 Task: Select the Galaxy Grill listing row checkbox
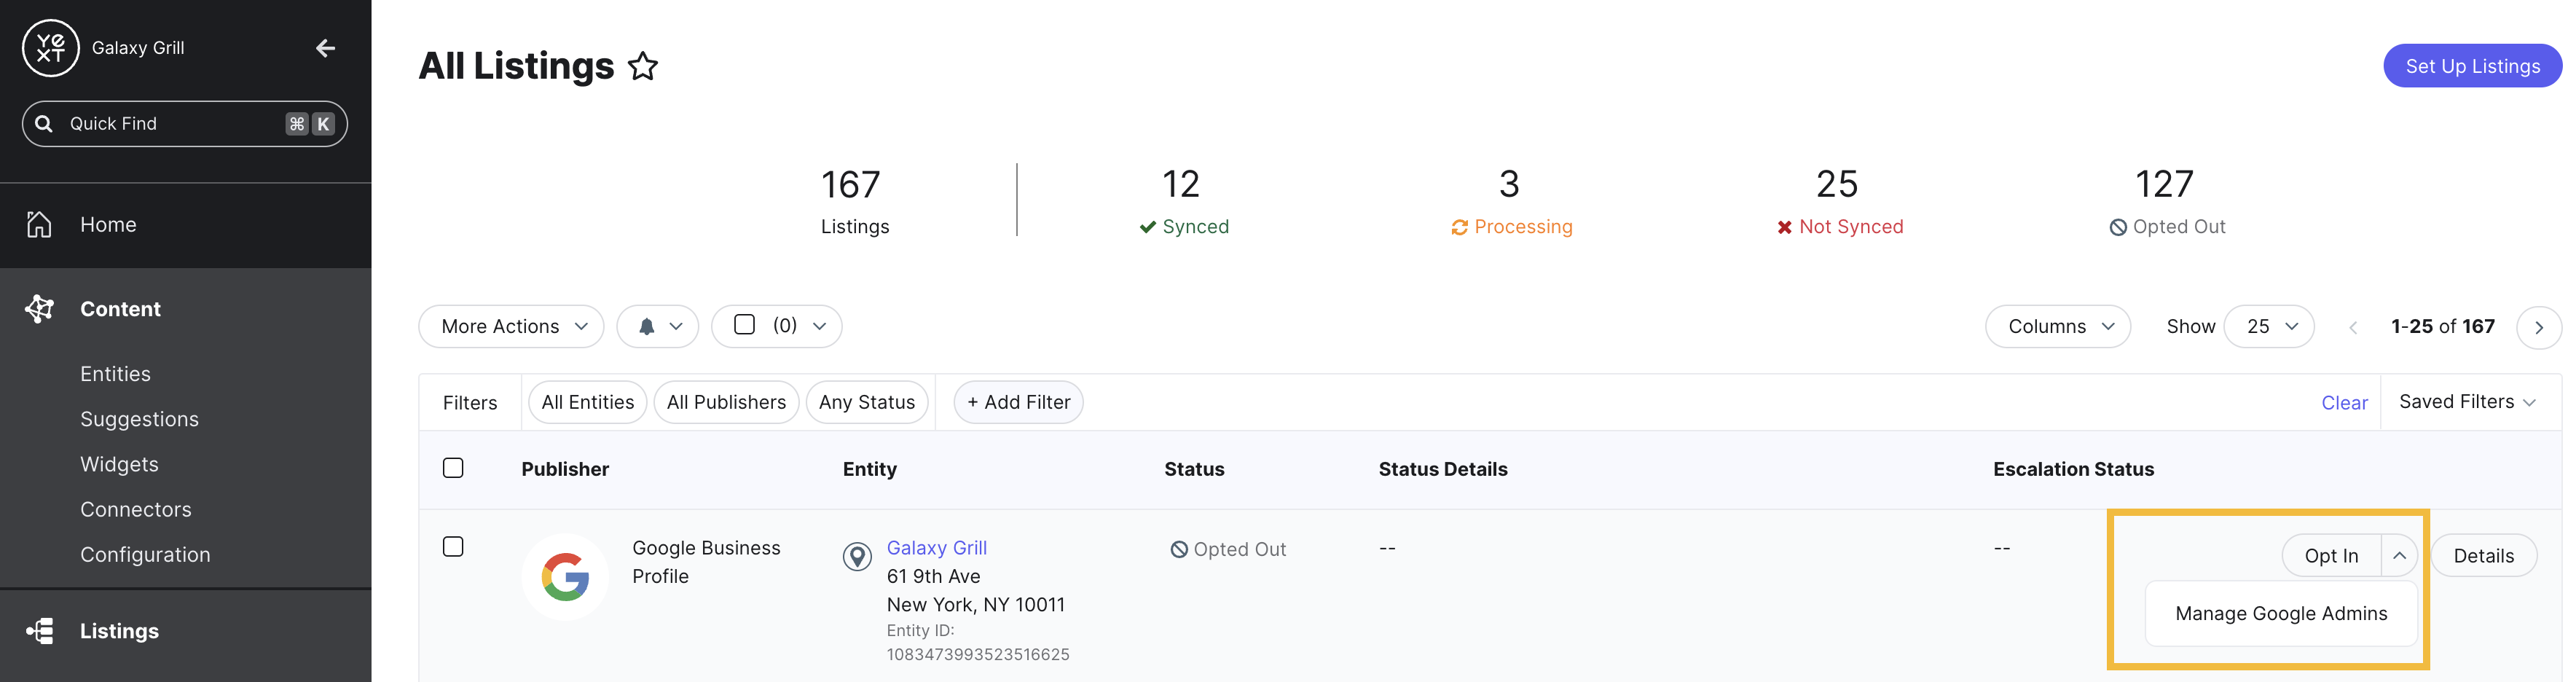point(453,547)
